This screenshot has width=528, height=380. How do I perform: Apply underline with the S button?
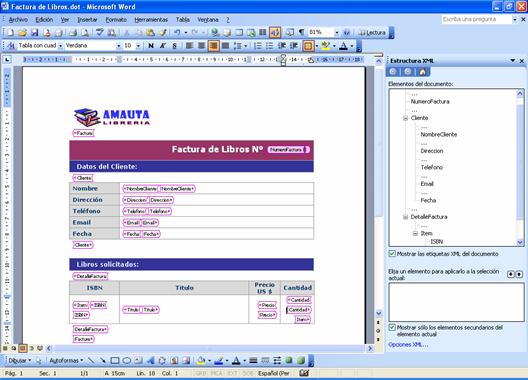(174, 45)
